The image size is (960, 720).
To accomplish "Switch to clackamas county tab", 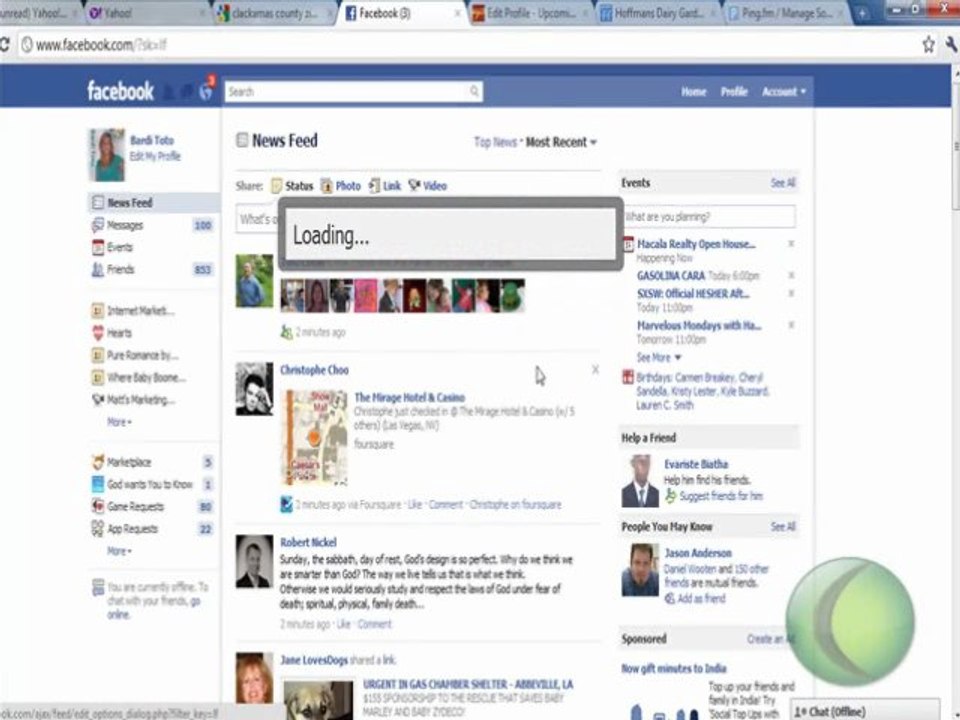I will point(273,13).
